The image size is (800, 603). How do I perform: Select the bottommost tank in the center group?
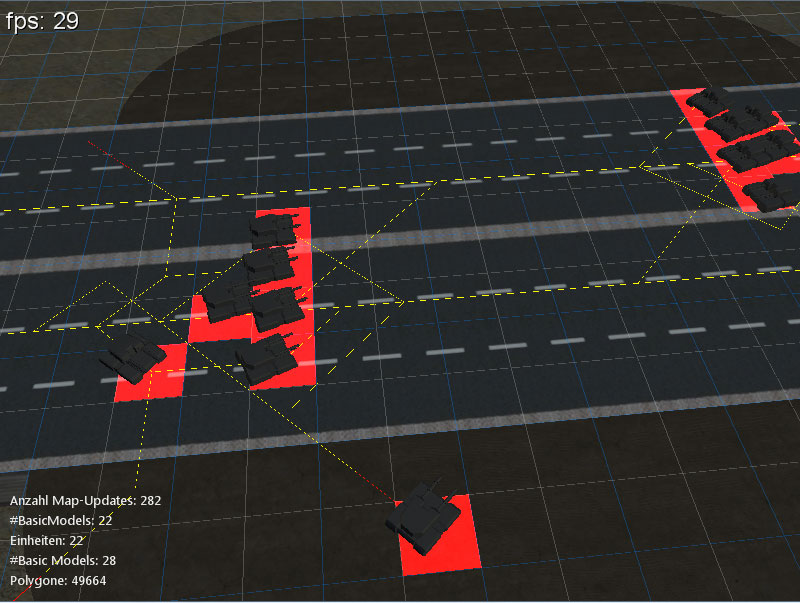(x=266, y=357)
